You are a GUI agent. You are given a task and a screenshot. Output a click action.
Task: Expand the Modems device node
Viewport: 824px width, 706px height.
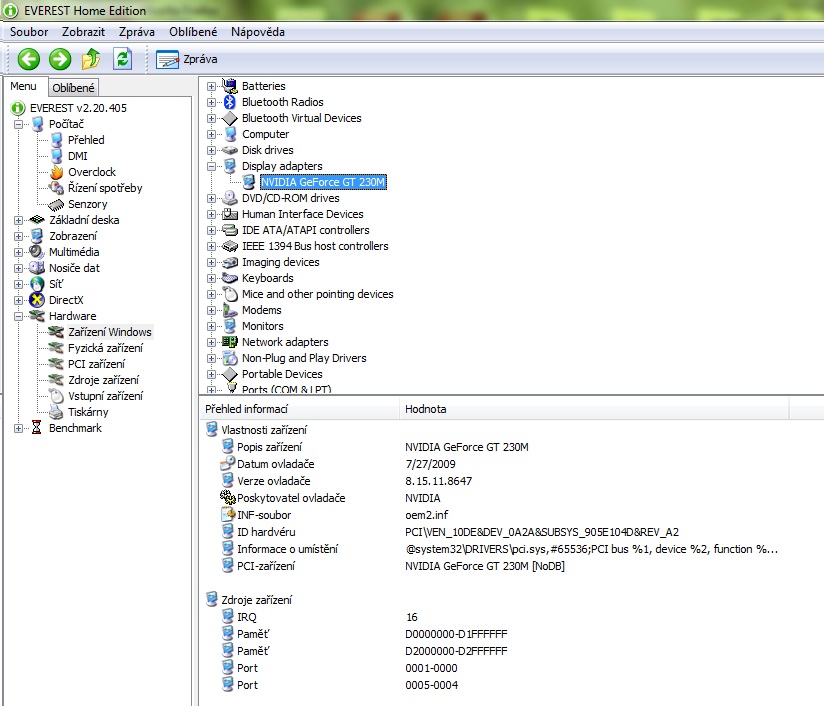tap(211, 310)
